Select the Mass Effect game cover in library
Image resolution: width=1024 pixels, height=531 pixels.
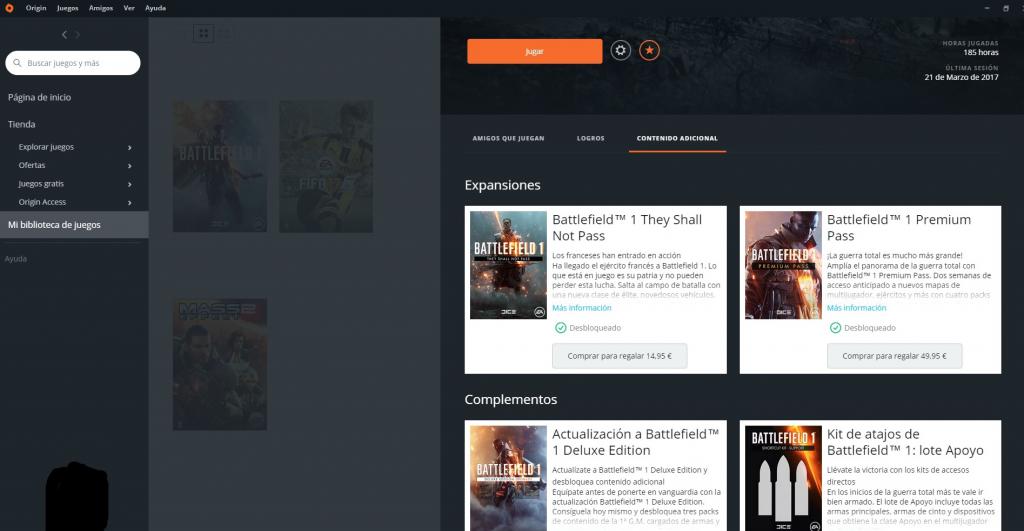click(219, 364)
